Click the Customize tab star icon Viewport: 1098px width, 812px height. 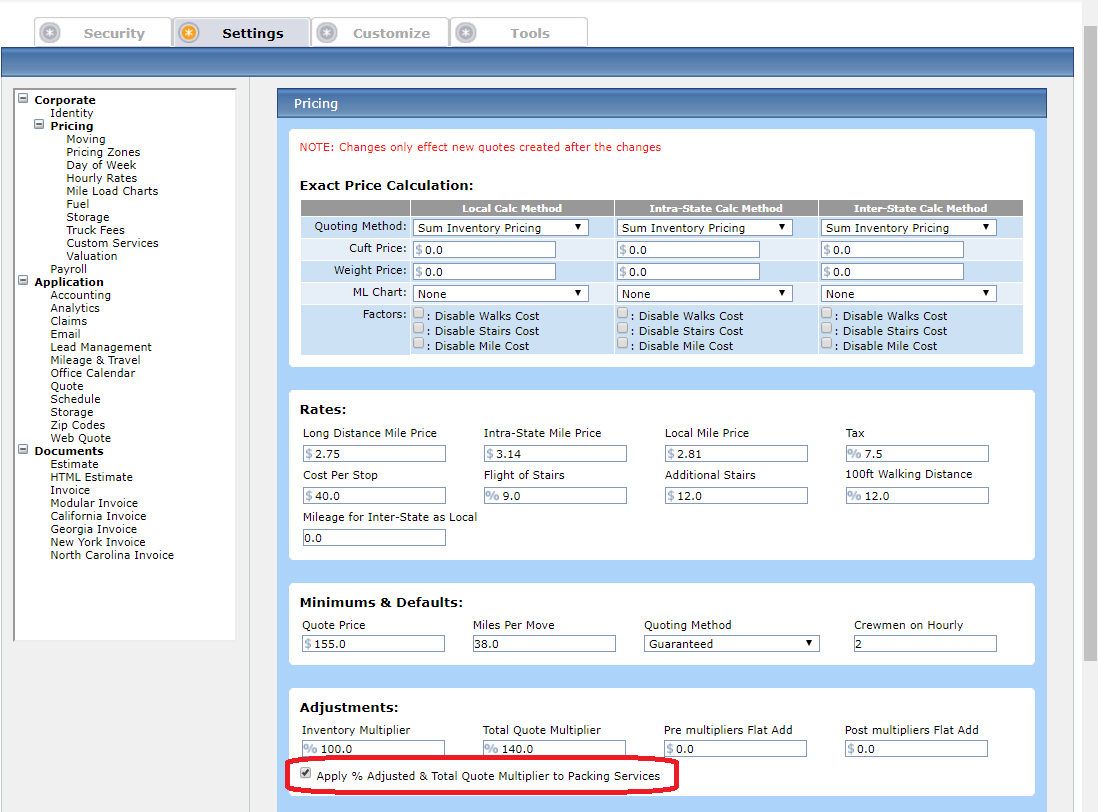pyautogui.click(x=327, y=33)
